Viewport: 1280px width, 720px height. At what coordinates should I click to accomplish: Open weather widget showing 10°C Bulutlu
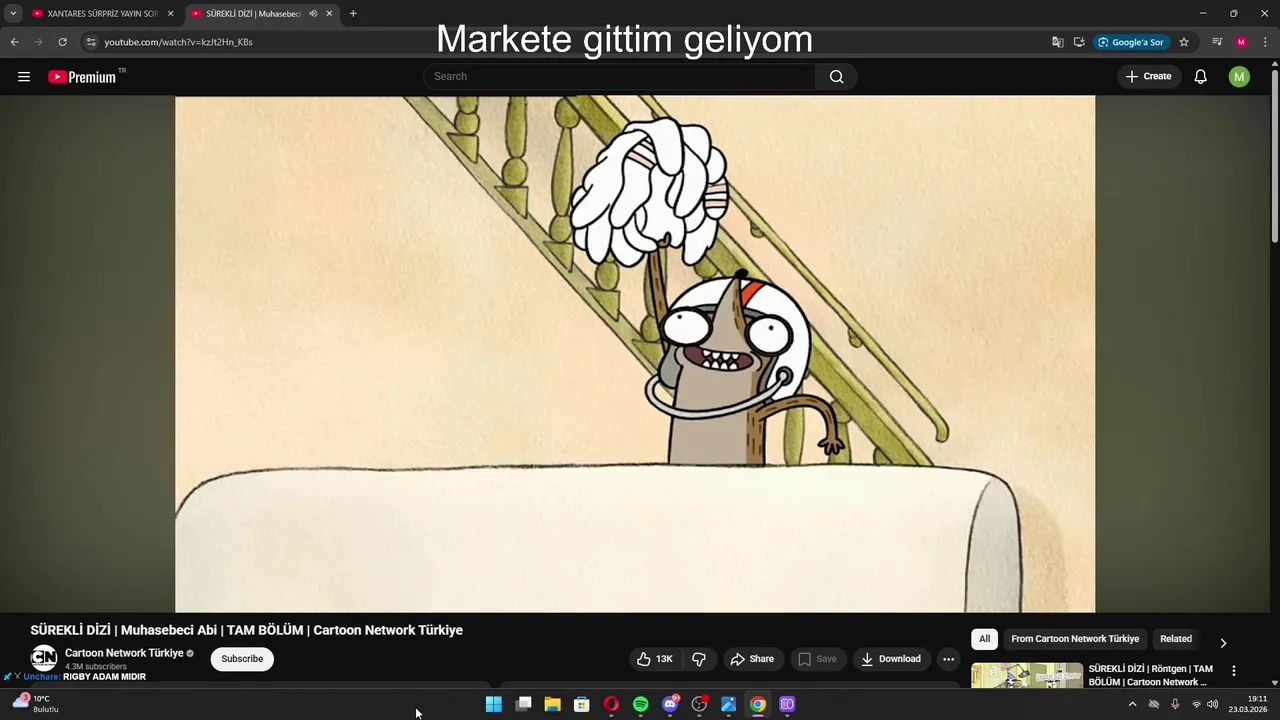coord(36,704)
